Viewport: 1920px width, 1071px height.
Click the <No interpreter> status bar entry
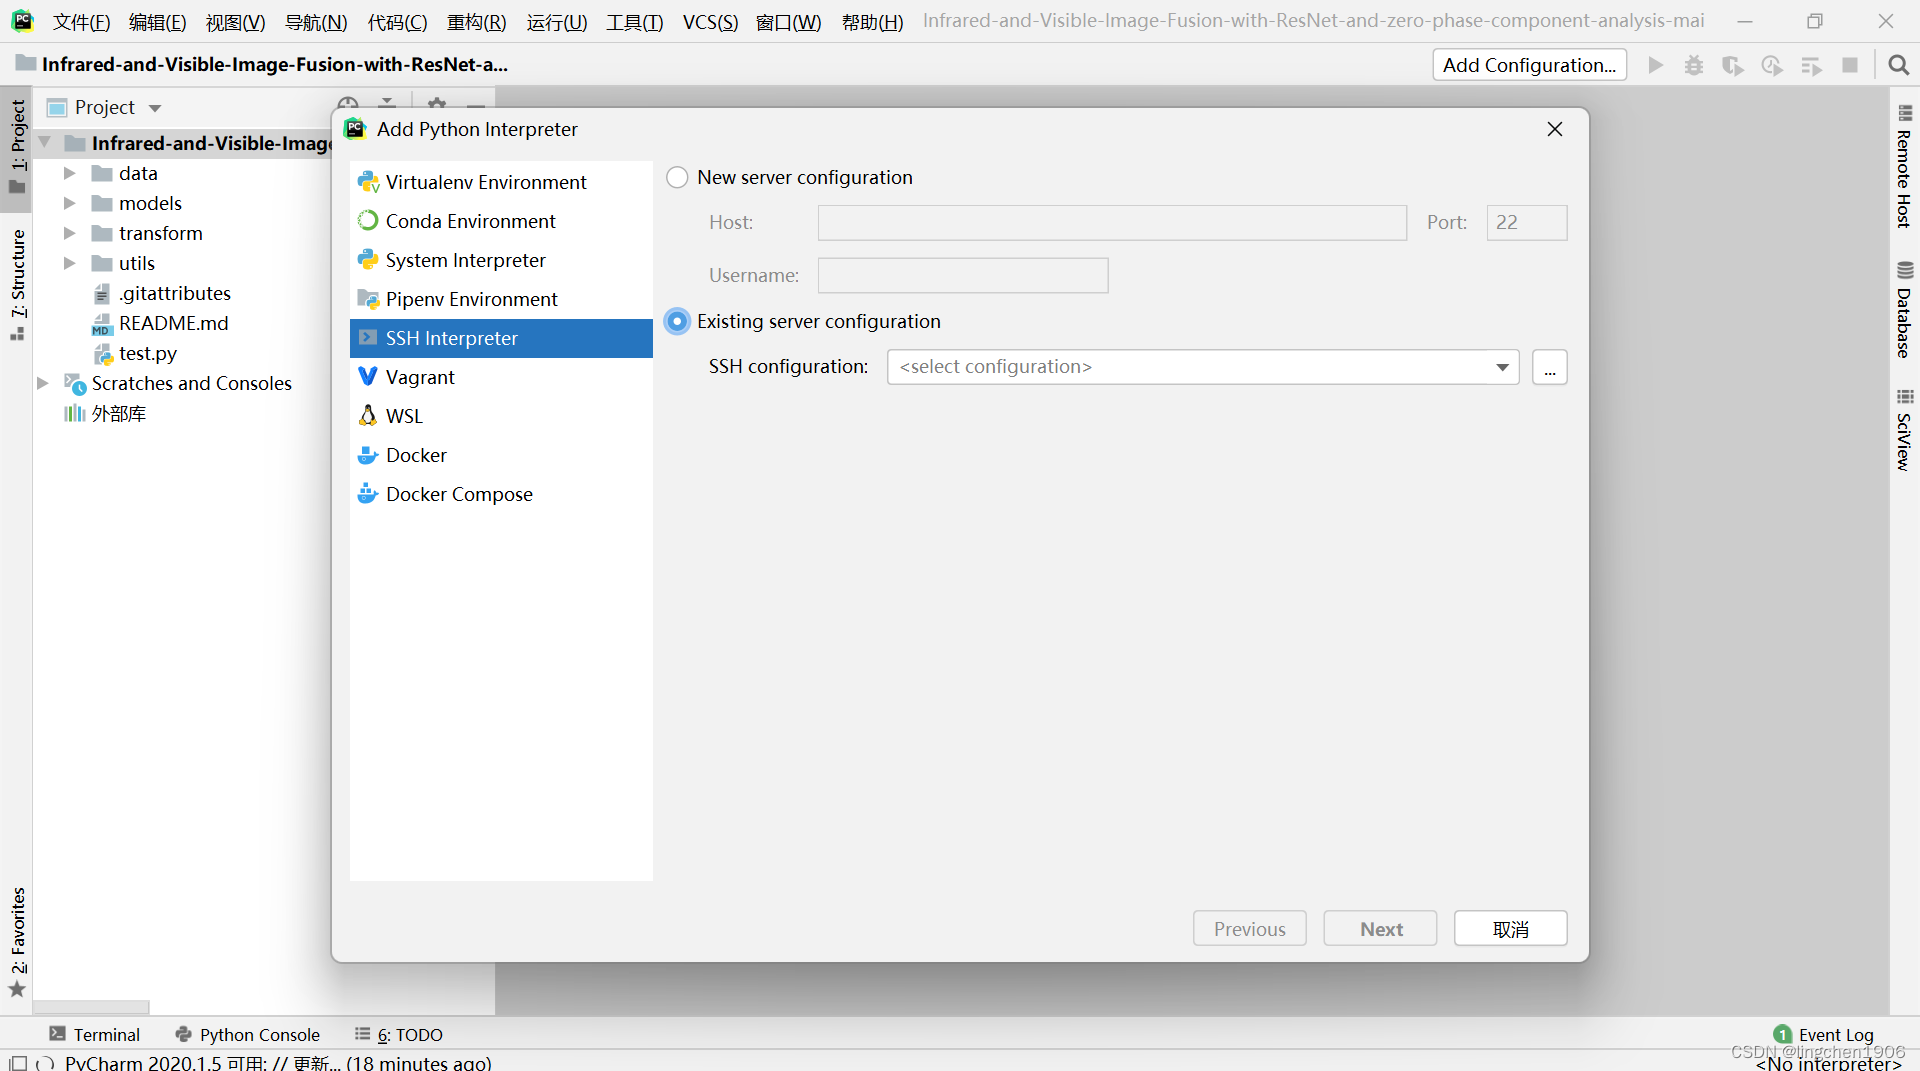point(1828,1064)
